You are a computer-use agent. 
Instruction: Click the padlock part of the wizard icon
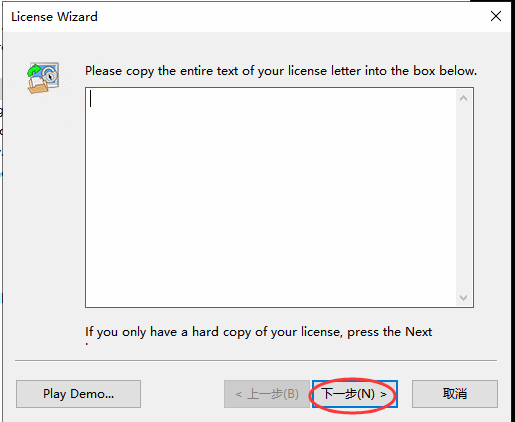pyautogui.click(x=50, y=75)
